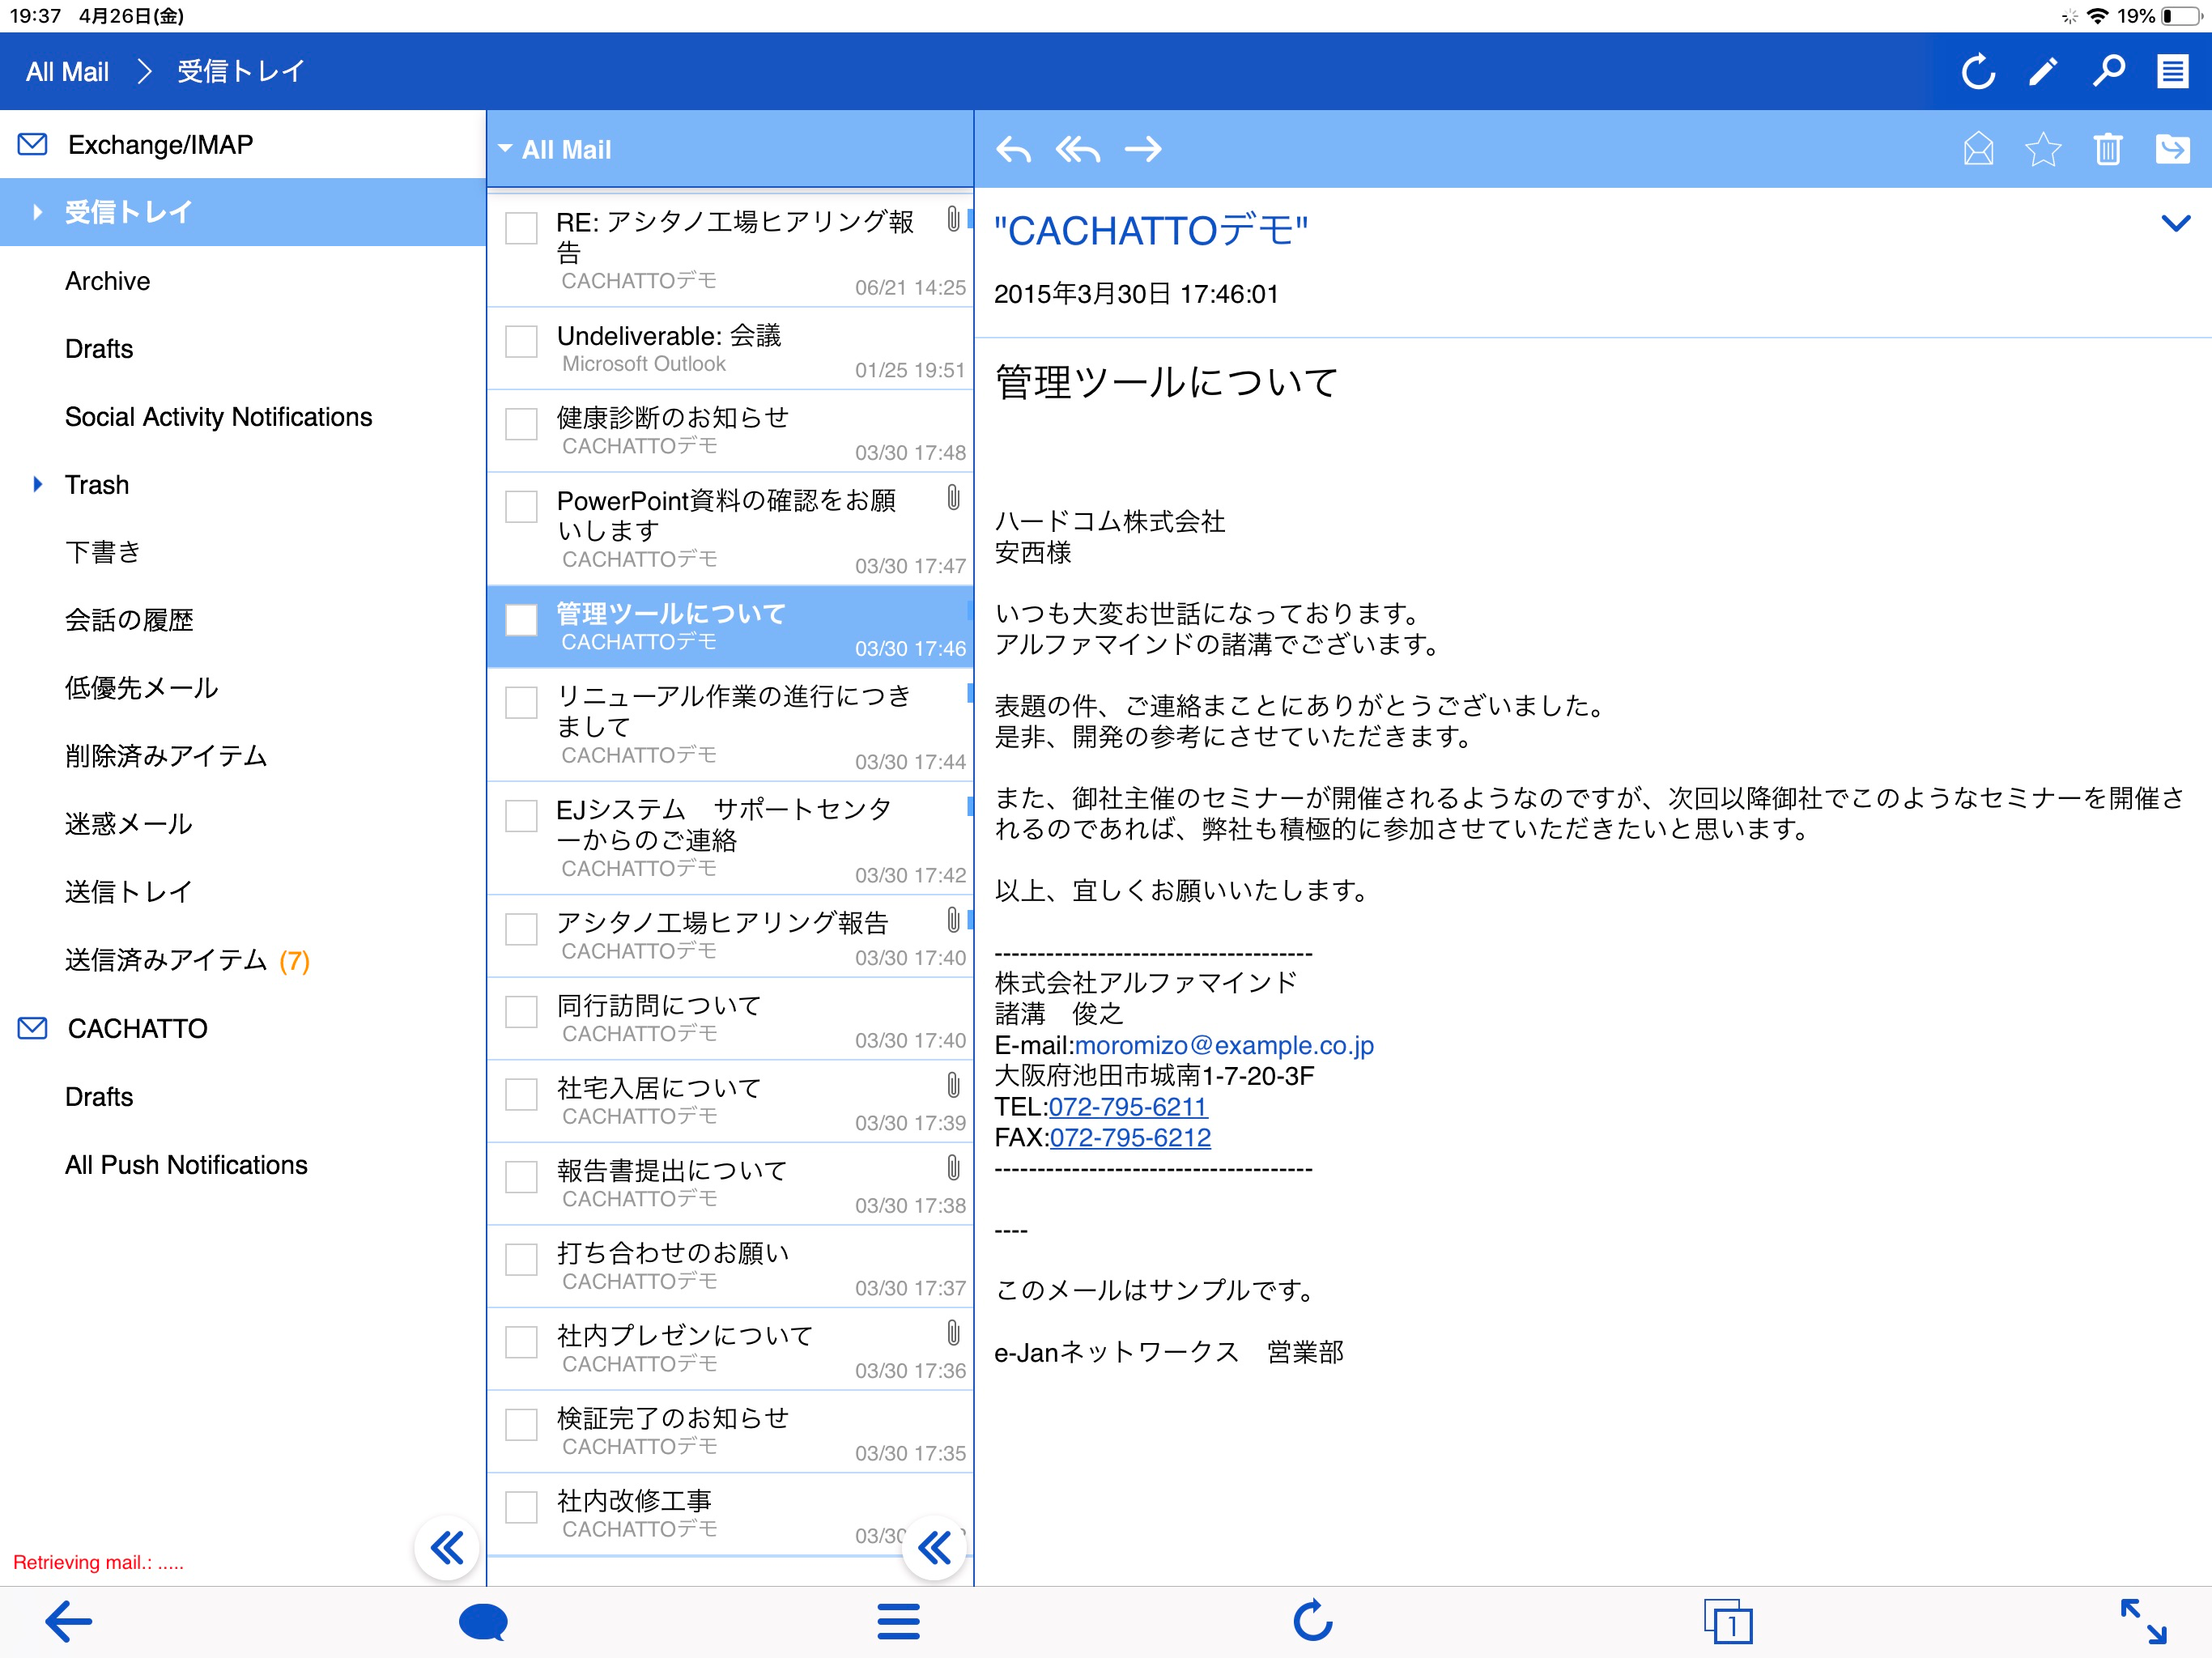Tap the TEL 072-795-6211 link

(1127, 1107)
